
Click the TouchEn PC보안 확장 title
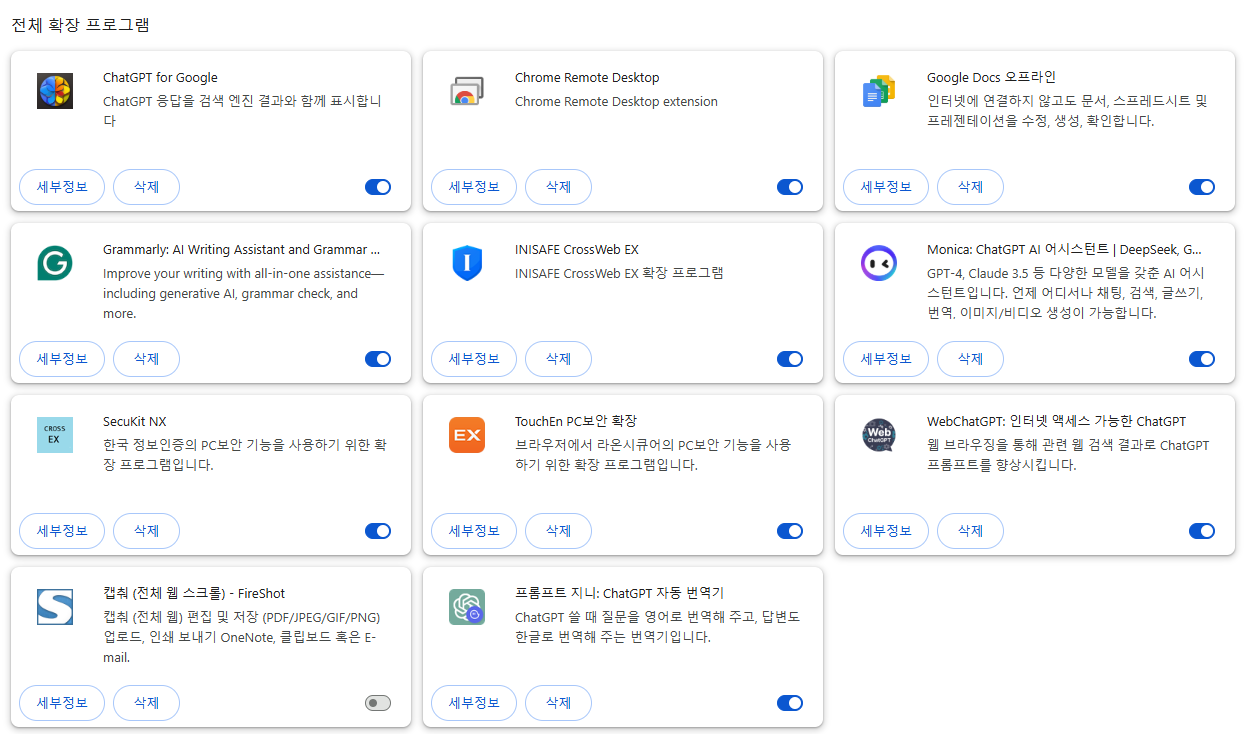pyautogui.click(x=576, y=422)
